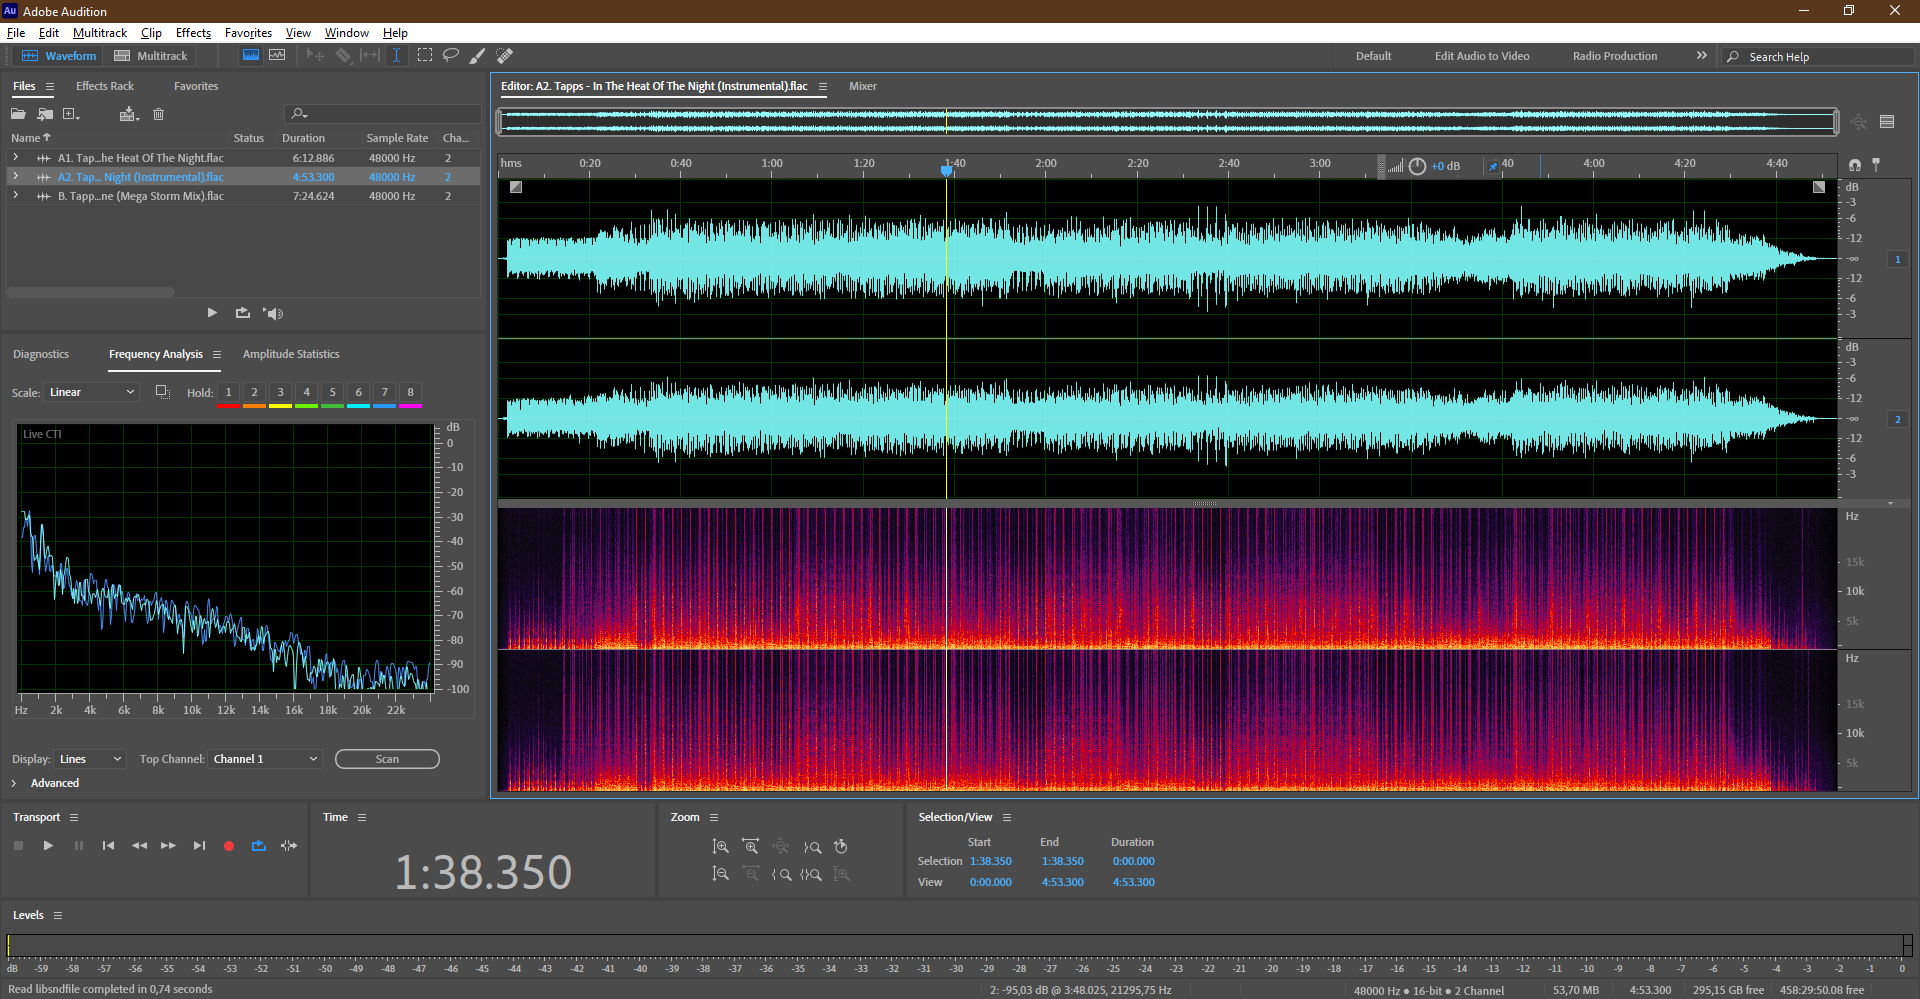Image resolution: width=1920 pixels, height=999 pixels.
Task: Click the Play button in Transport
Action: pos(48,846)
